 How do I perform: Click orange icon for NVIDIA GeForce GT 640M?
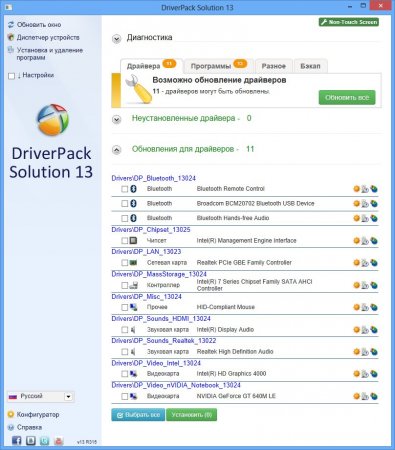click(356, 396)
